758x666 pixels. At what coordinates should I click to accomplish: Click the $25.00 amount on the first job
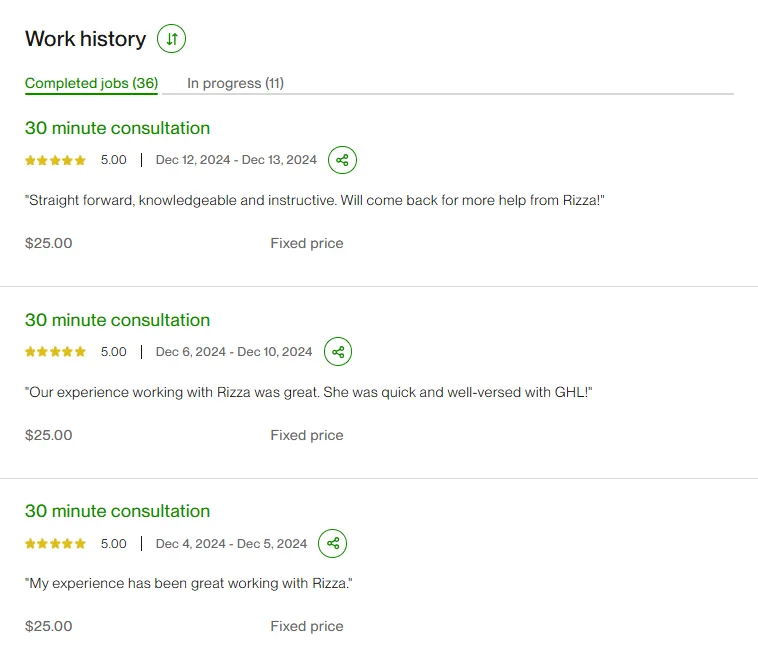tap(48, 243)
